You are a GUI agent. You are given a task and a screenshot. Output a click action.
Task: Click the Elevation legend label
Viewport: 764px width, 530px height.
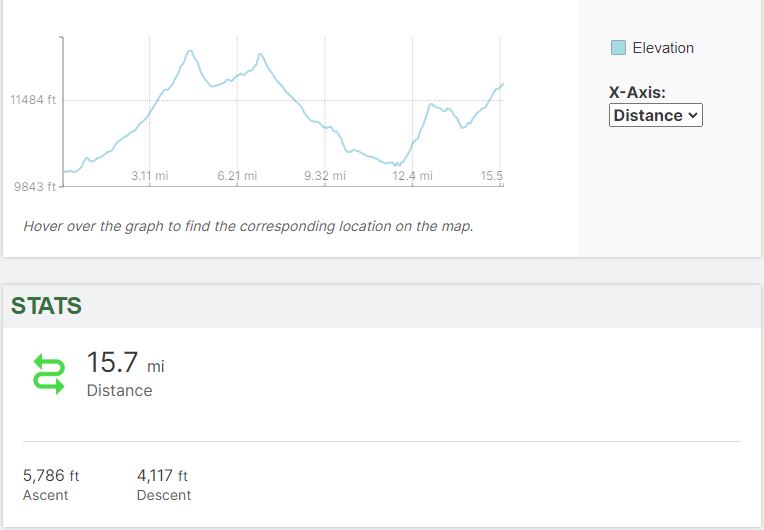[662, 48]
